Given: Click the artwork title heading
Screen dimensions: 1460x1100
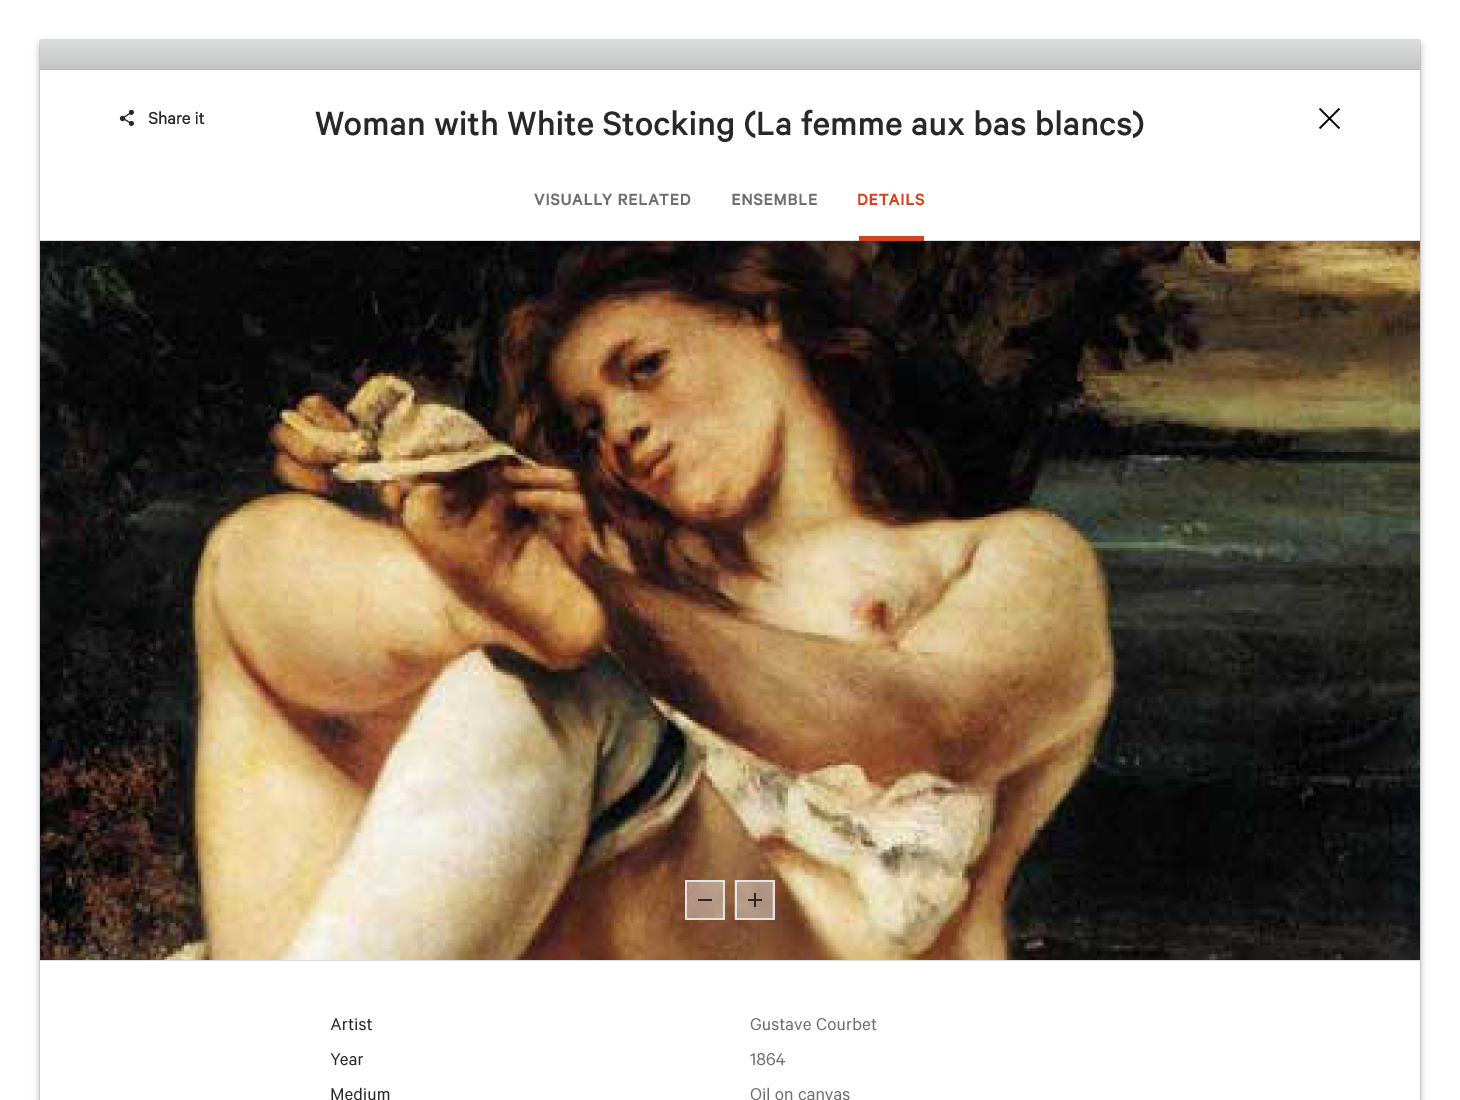Looking at the screenshot, I should coord(730,124).
